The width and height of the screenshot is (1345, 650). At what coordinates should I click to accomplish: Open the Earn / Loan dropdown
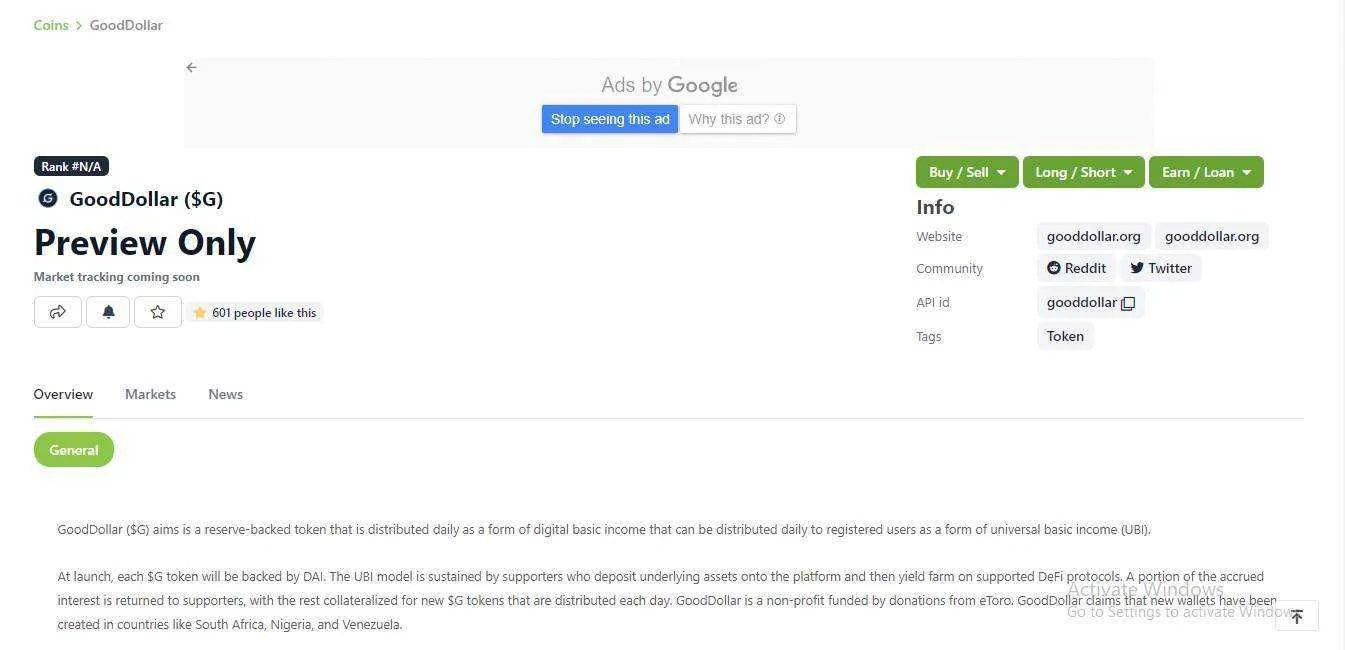click(x=1206, y=172)
